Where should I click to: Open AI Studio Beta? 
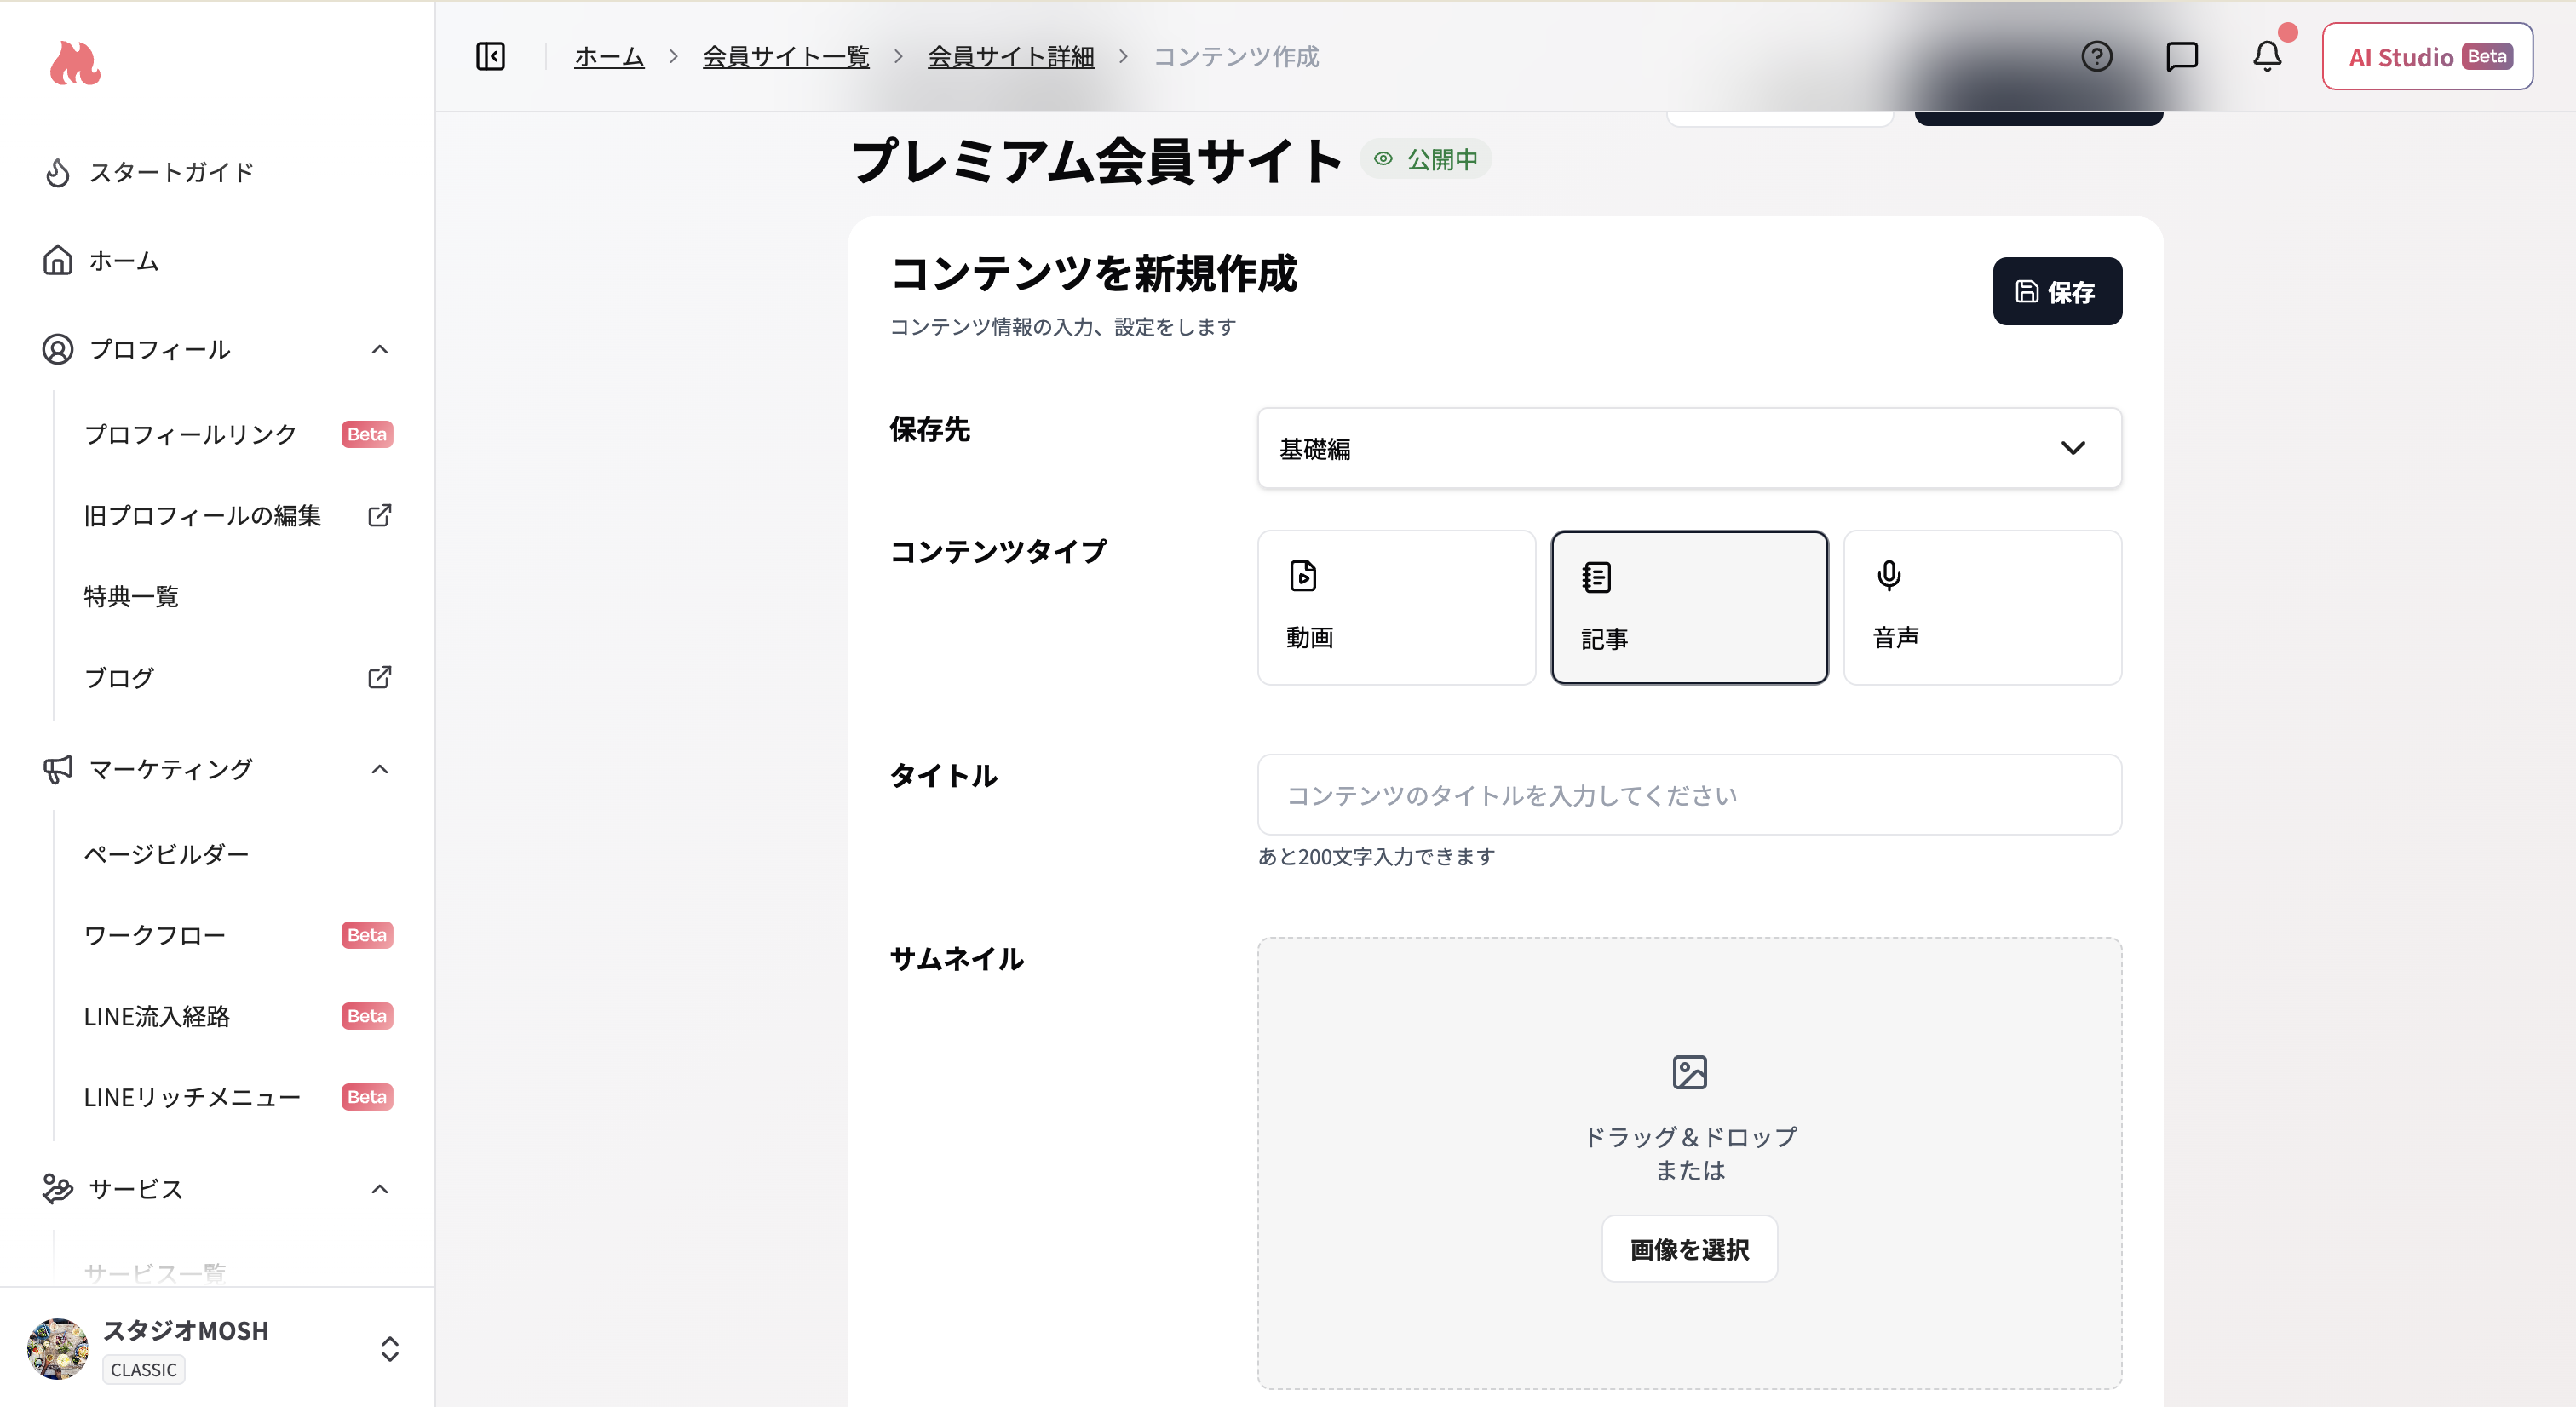click(2427, 57)
